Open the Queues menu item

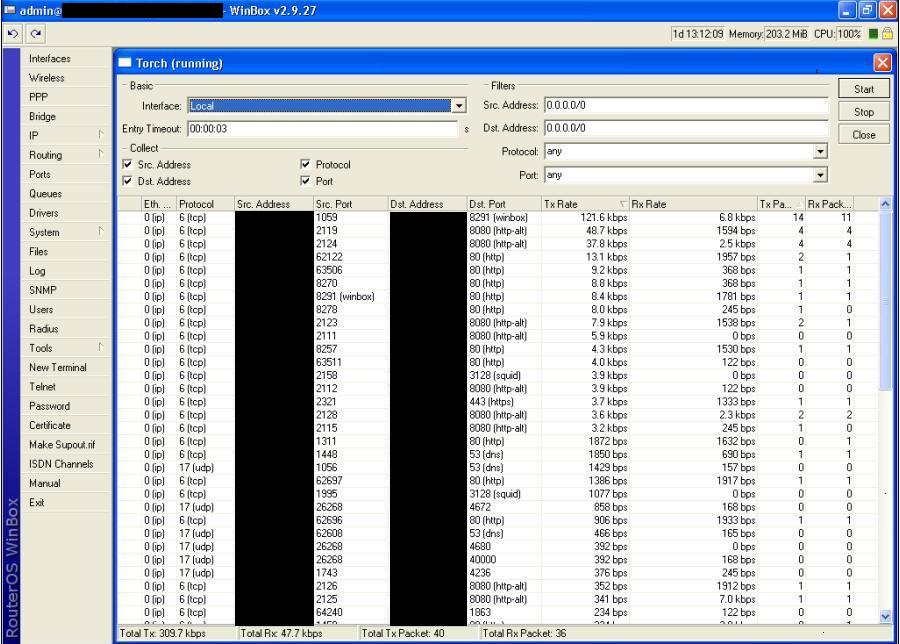tap(65, 193)
